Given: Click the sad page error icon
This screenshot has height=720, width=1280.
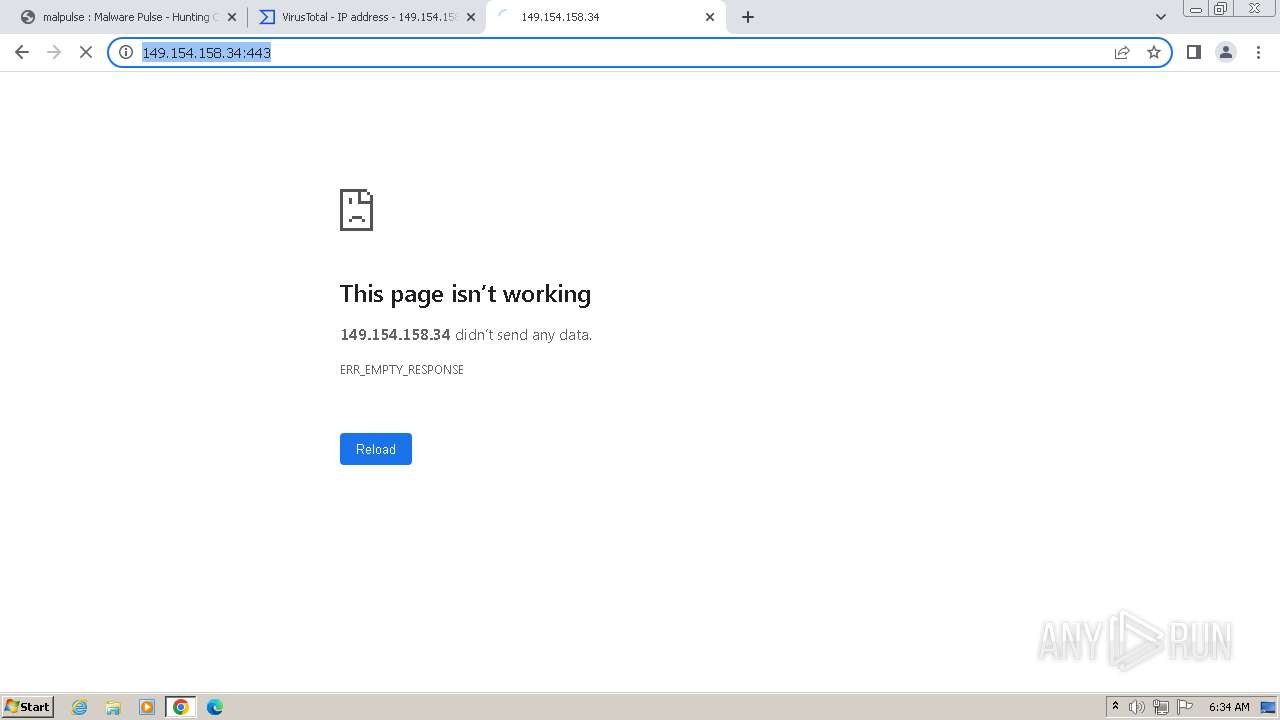Looking at the screenshot, I should (x=356, y=210).
